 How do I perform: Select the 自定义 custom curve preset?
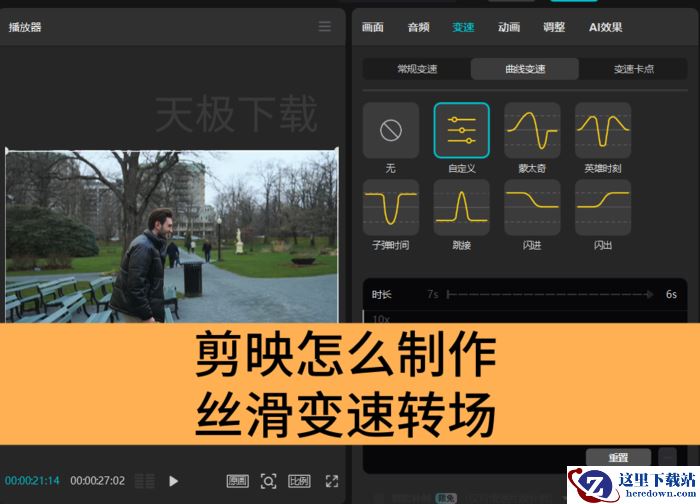tap(461, 130)
